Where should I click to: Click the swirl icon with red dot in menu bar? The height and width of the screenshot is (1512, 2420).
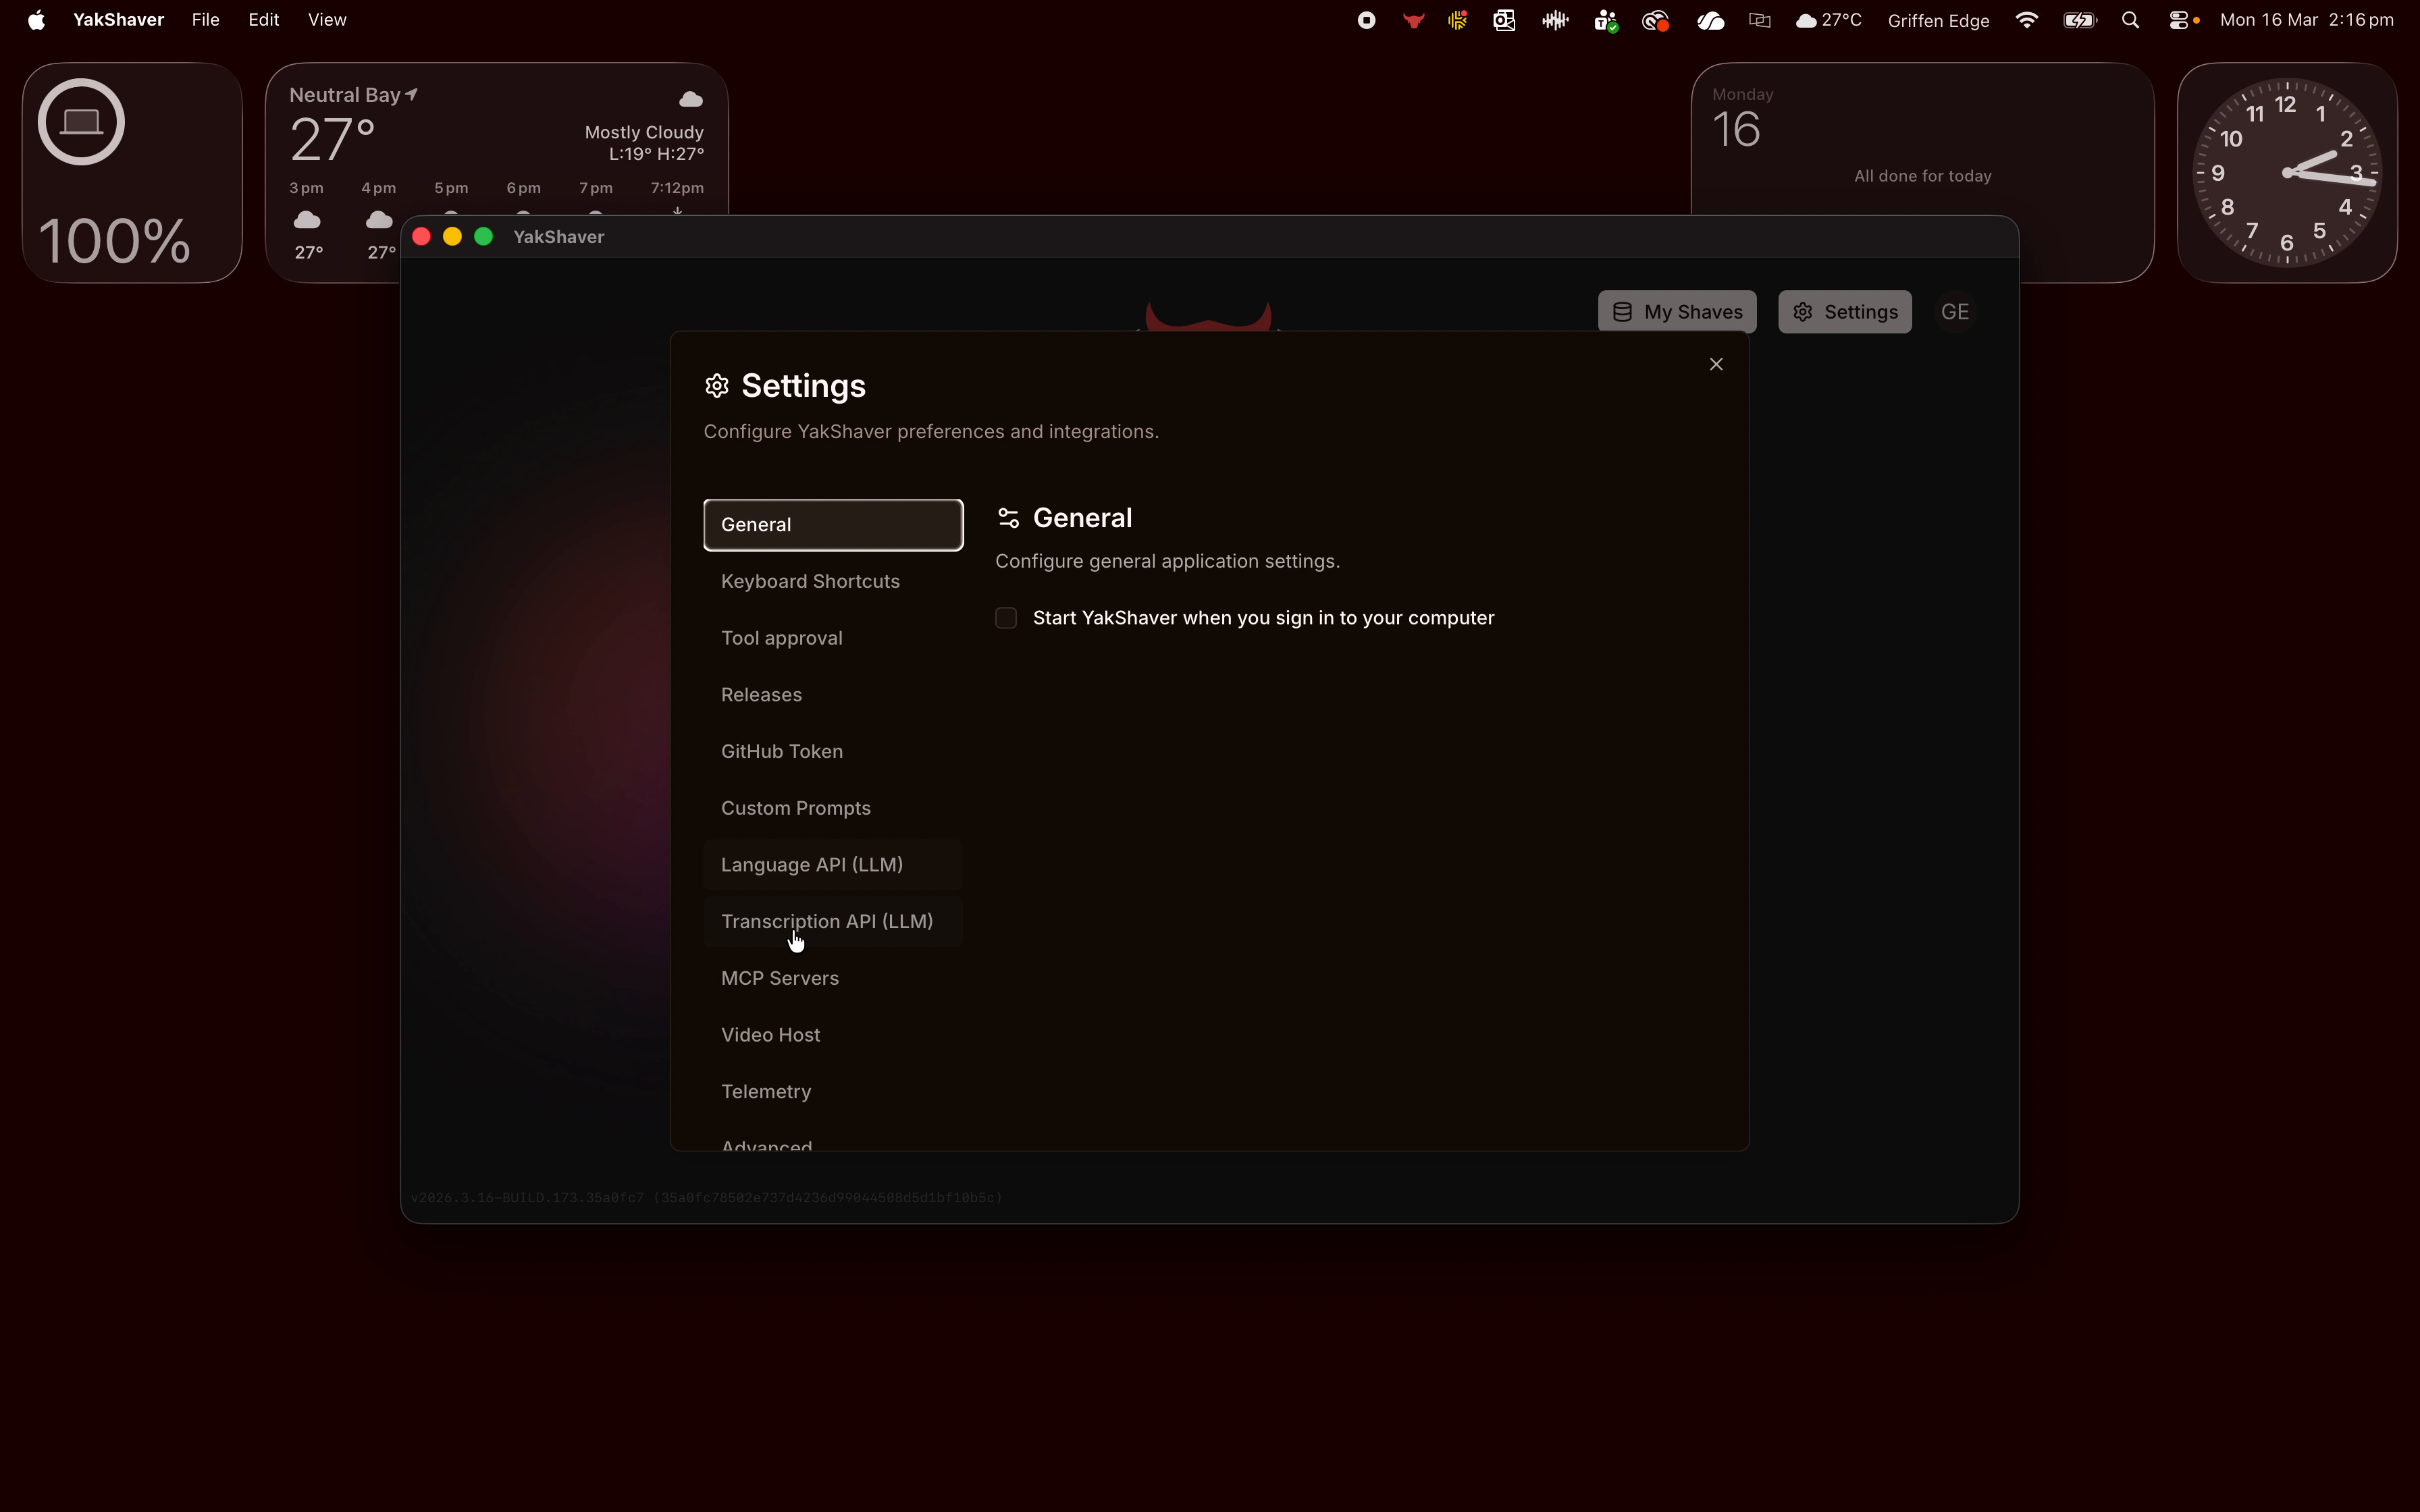(1655, 20)
